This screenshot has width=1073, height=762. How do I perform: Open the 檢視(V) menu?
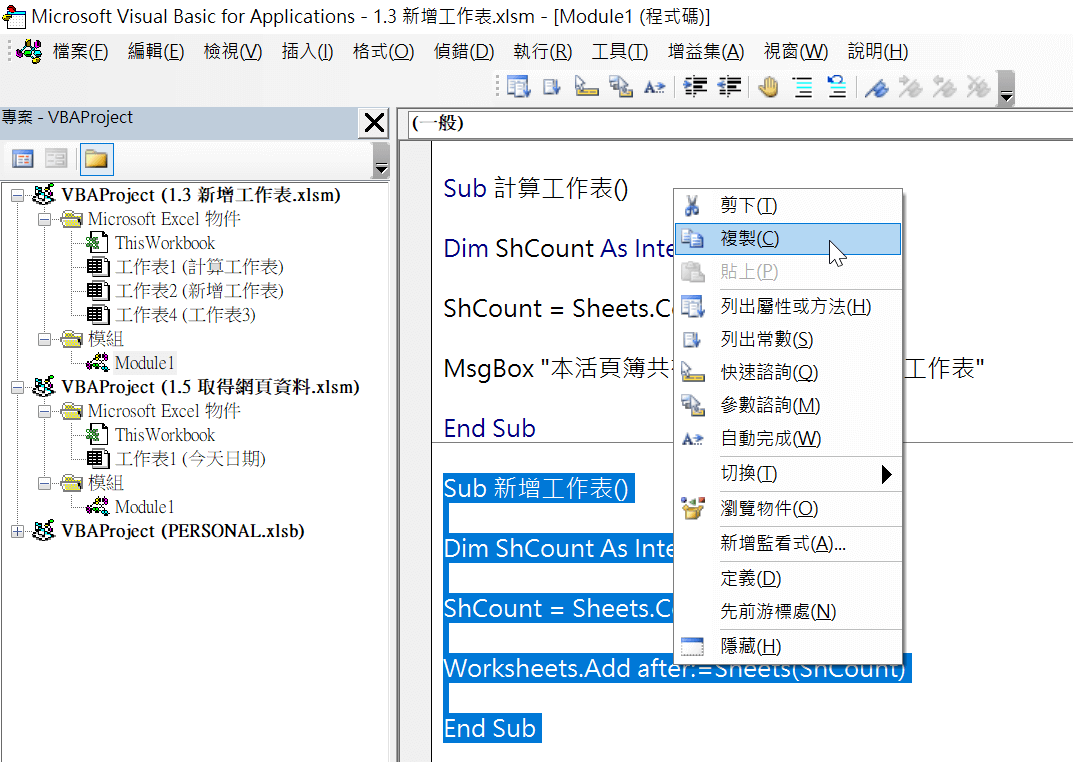coord(233,51)
